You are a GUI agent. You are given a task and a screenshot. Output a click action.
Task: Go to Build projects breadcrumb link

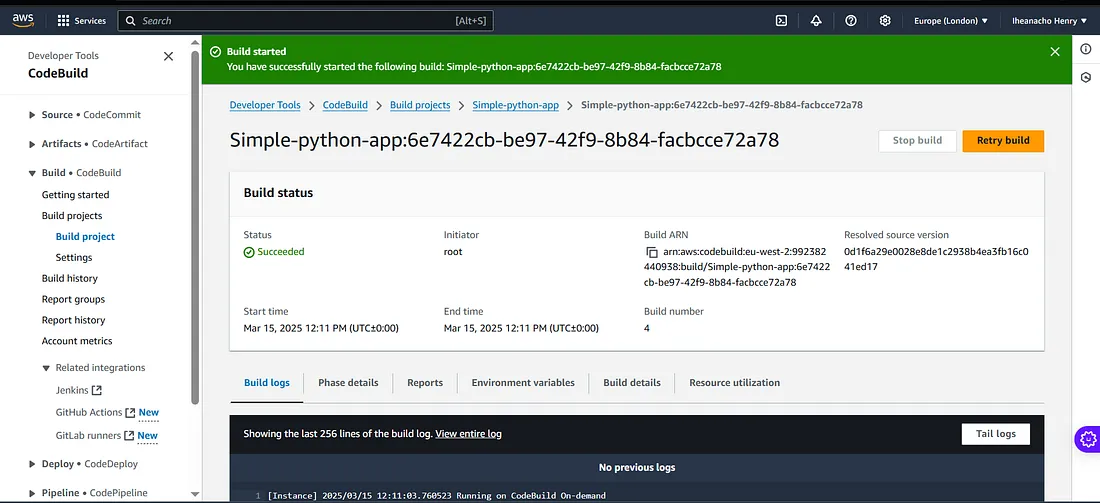(x=420, y=105)
